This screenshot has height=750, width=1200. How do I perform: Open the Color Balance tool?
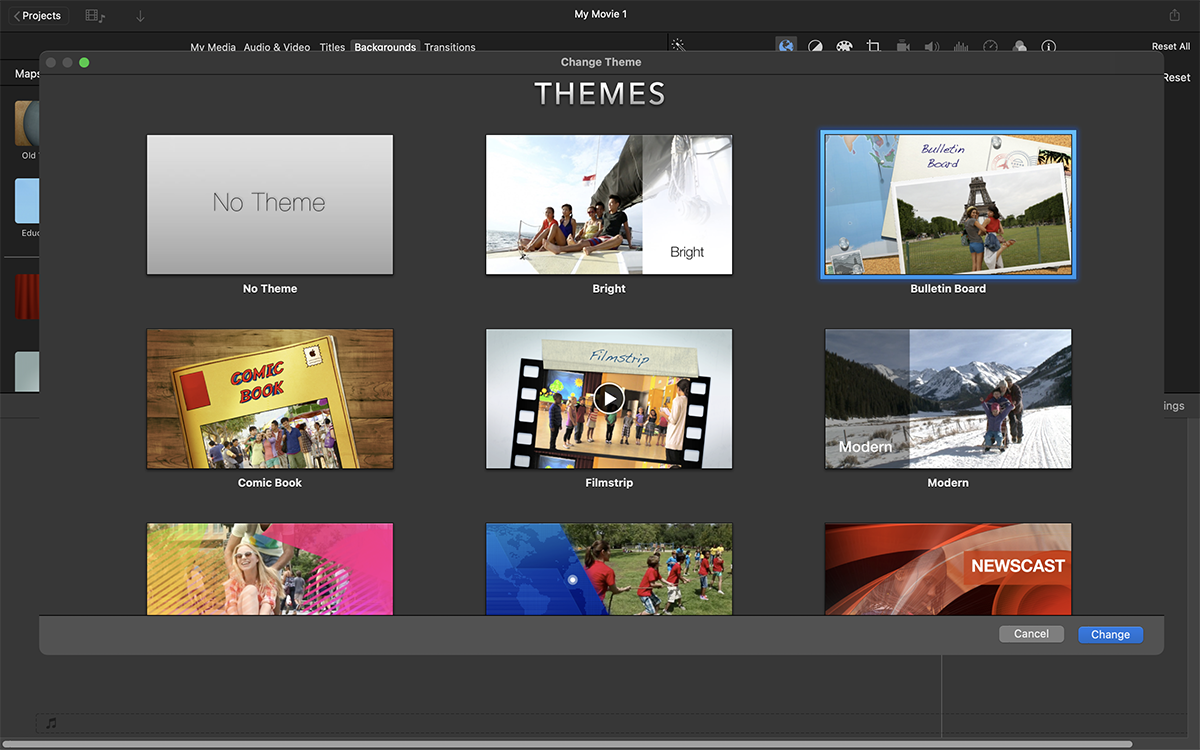pos(787,46)
